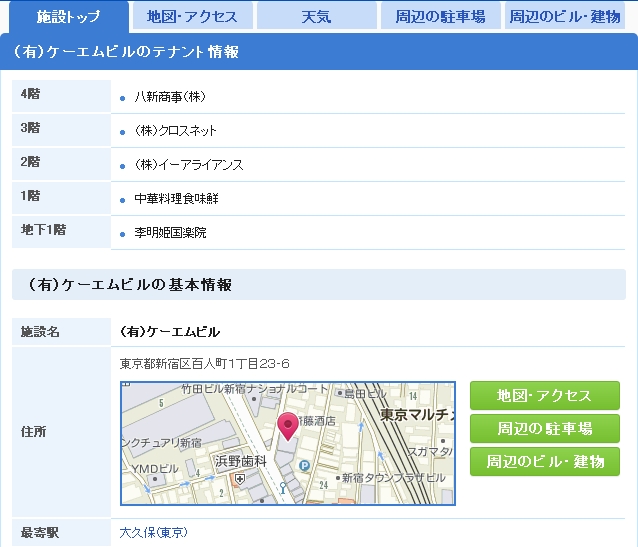Click the blue parking P icon on map

click(304, 465)
